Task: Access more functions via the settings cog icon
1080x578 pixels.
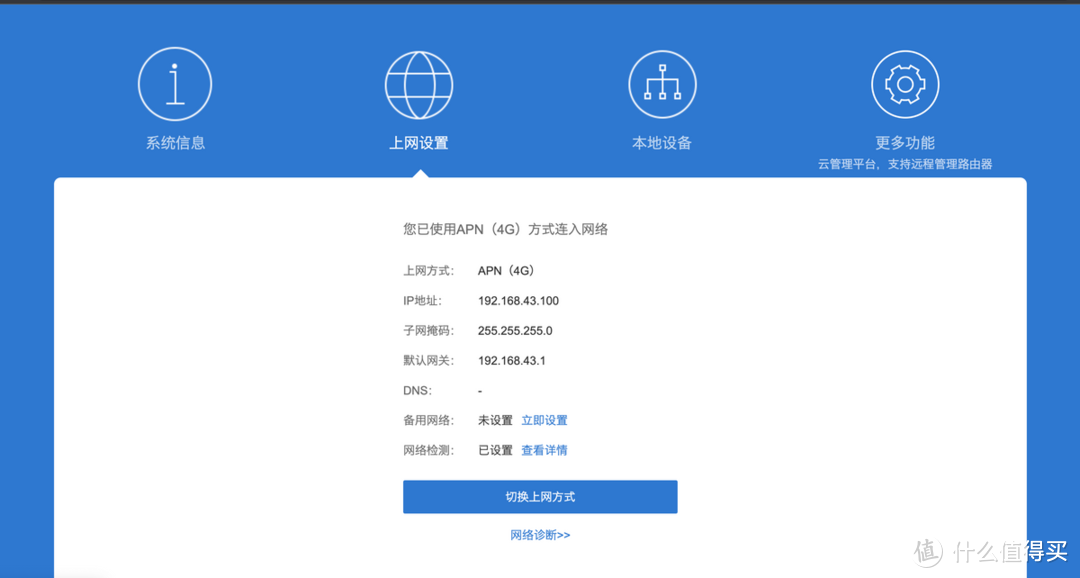Action: point(905,84)
